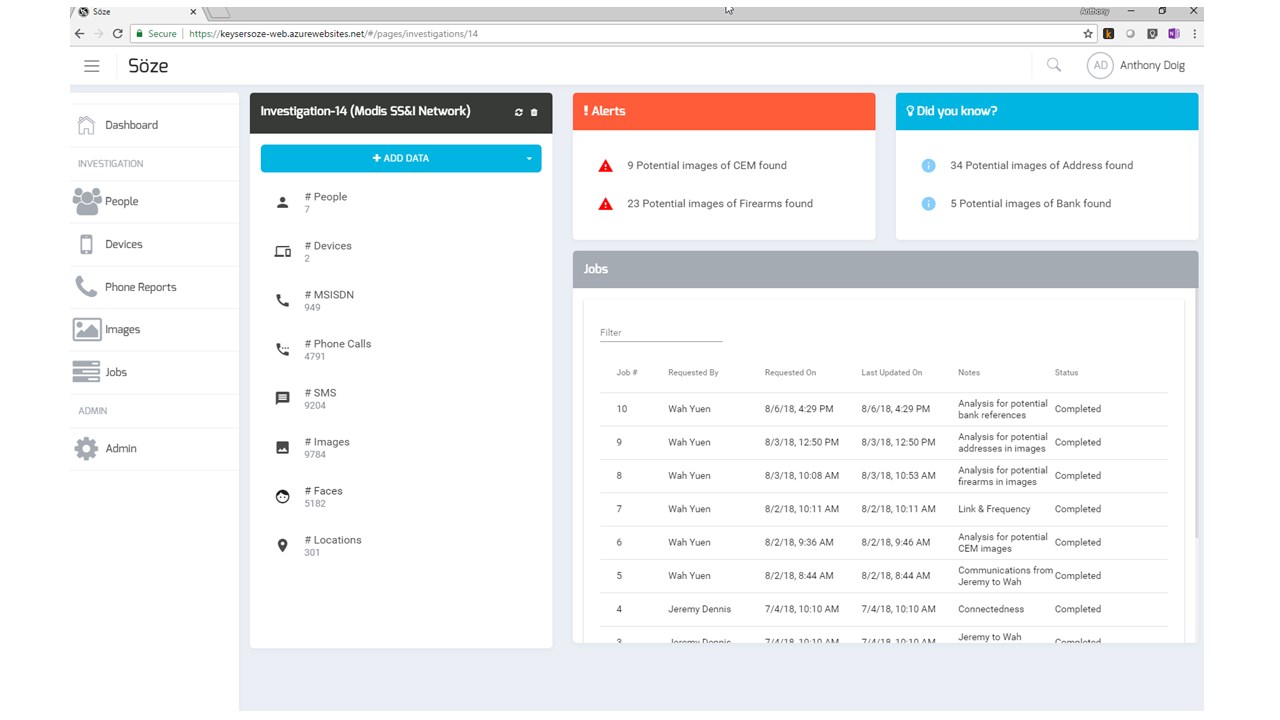Image resolution: width=1280 pixels, height=720 pixels.
Task: Click the Anthony Doig user name
Action: coord(1152,66)
